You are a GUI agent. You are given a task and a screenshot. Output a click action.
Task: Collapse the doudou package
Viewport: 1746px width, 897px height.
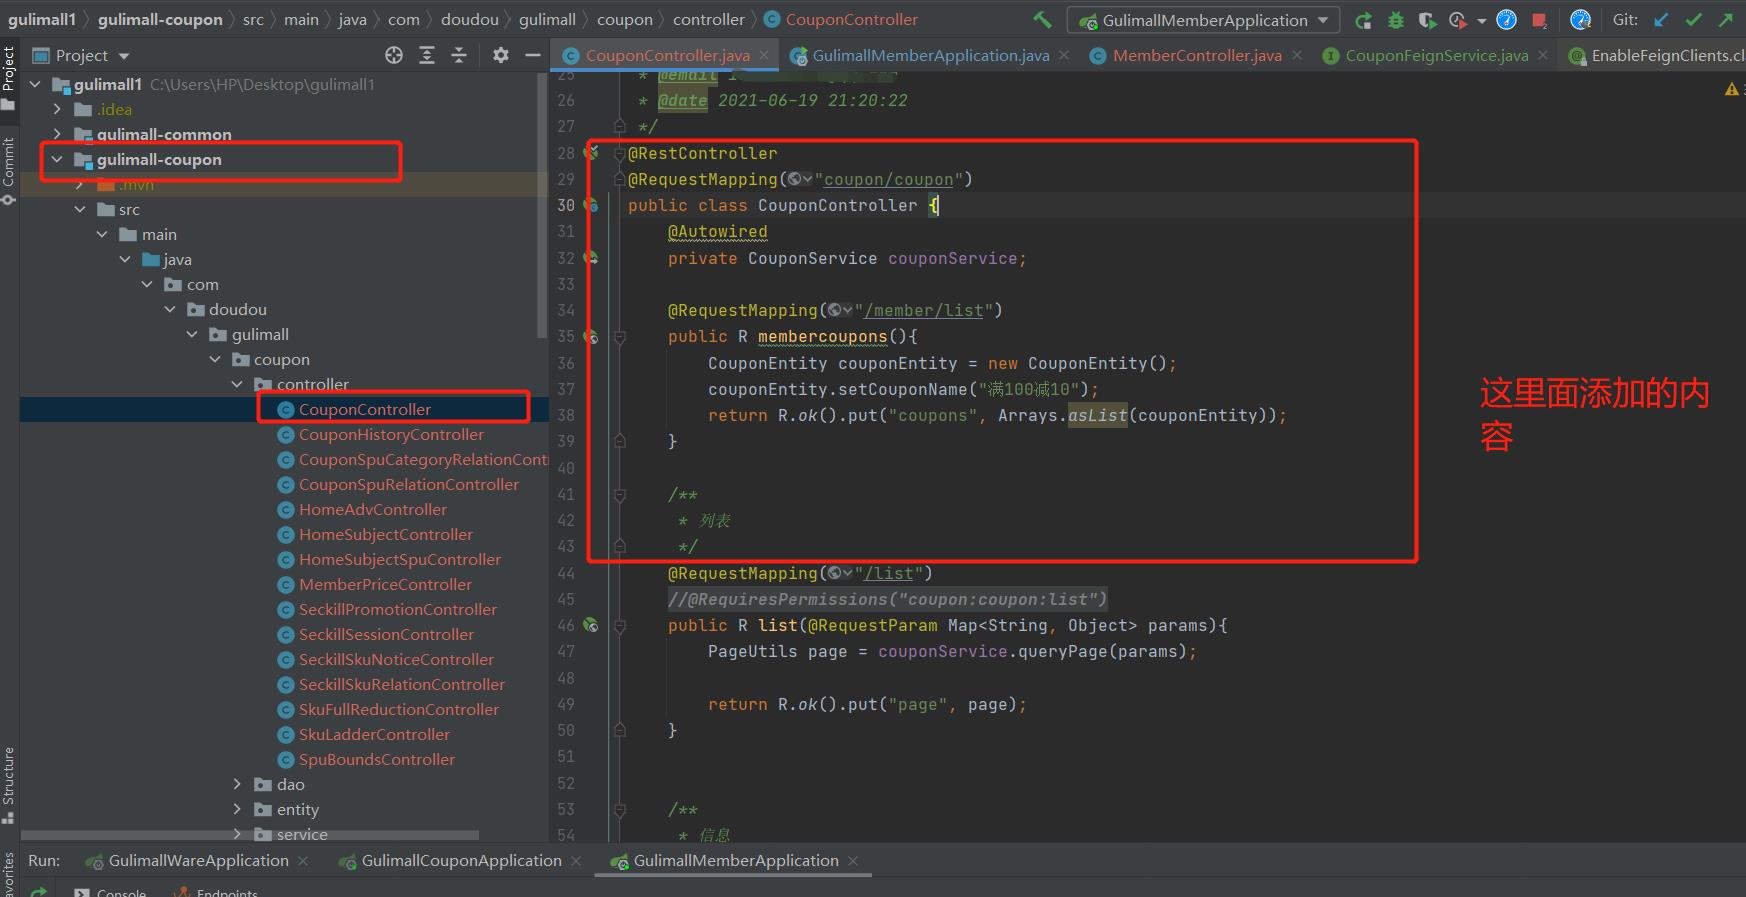[170, 309]
